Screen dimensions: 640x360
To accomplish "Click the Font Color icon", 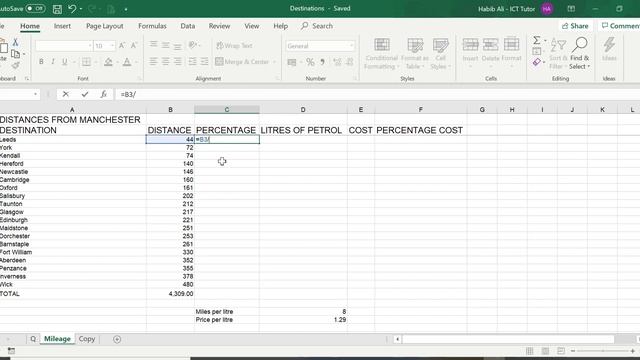I will [127, 62].
